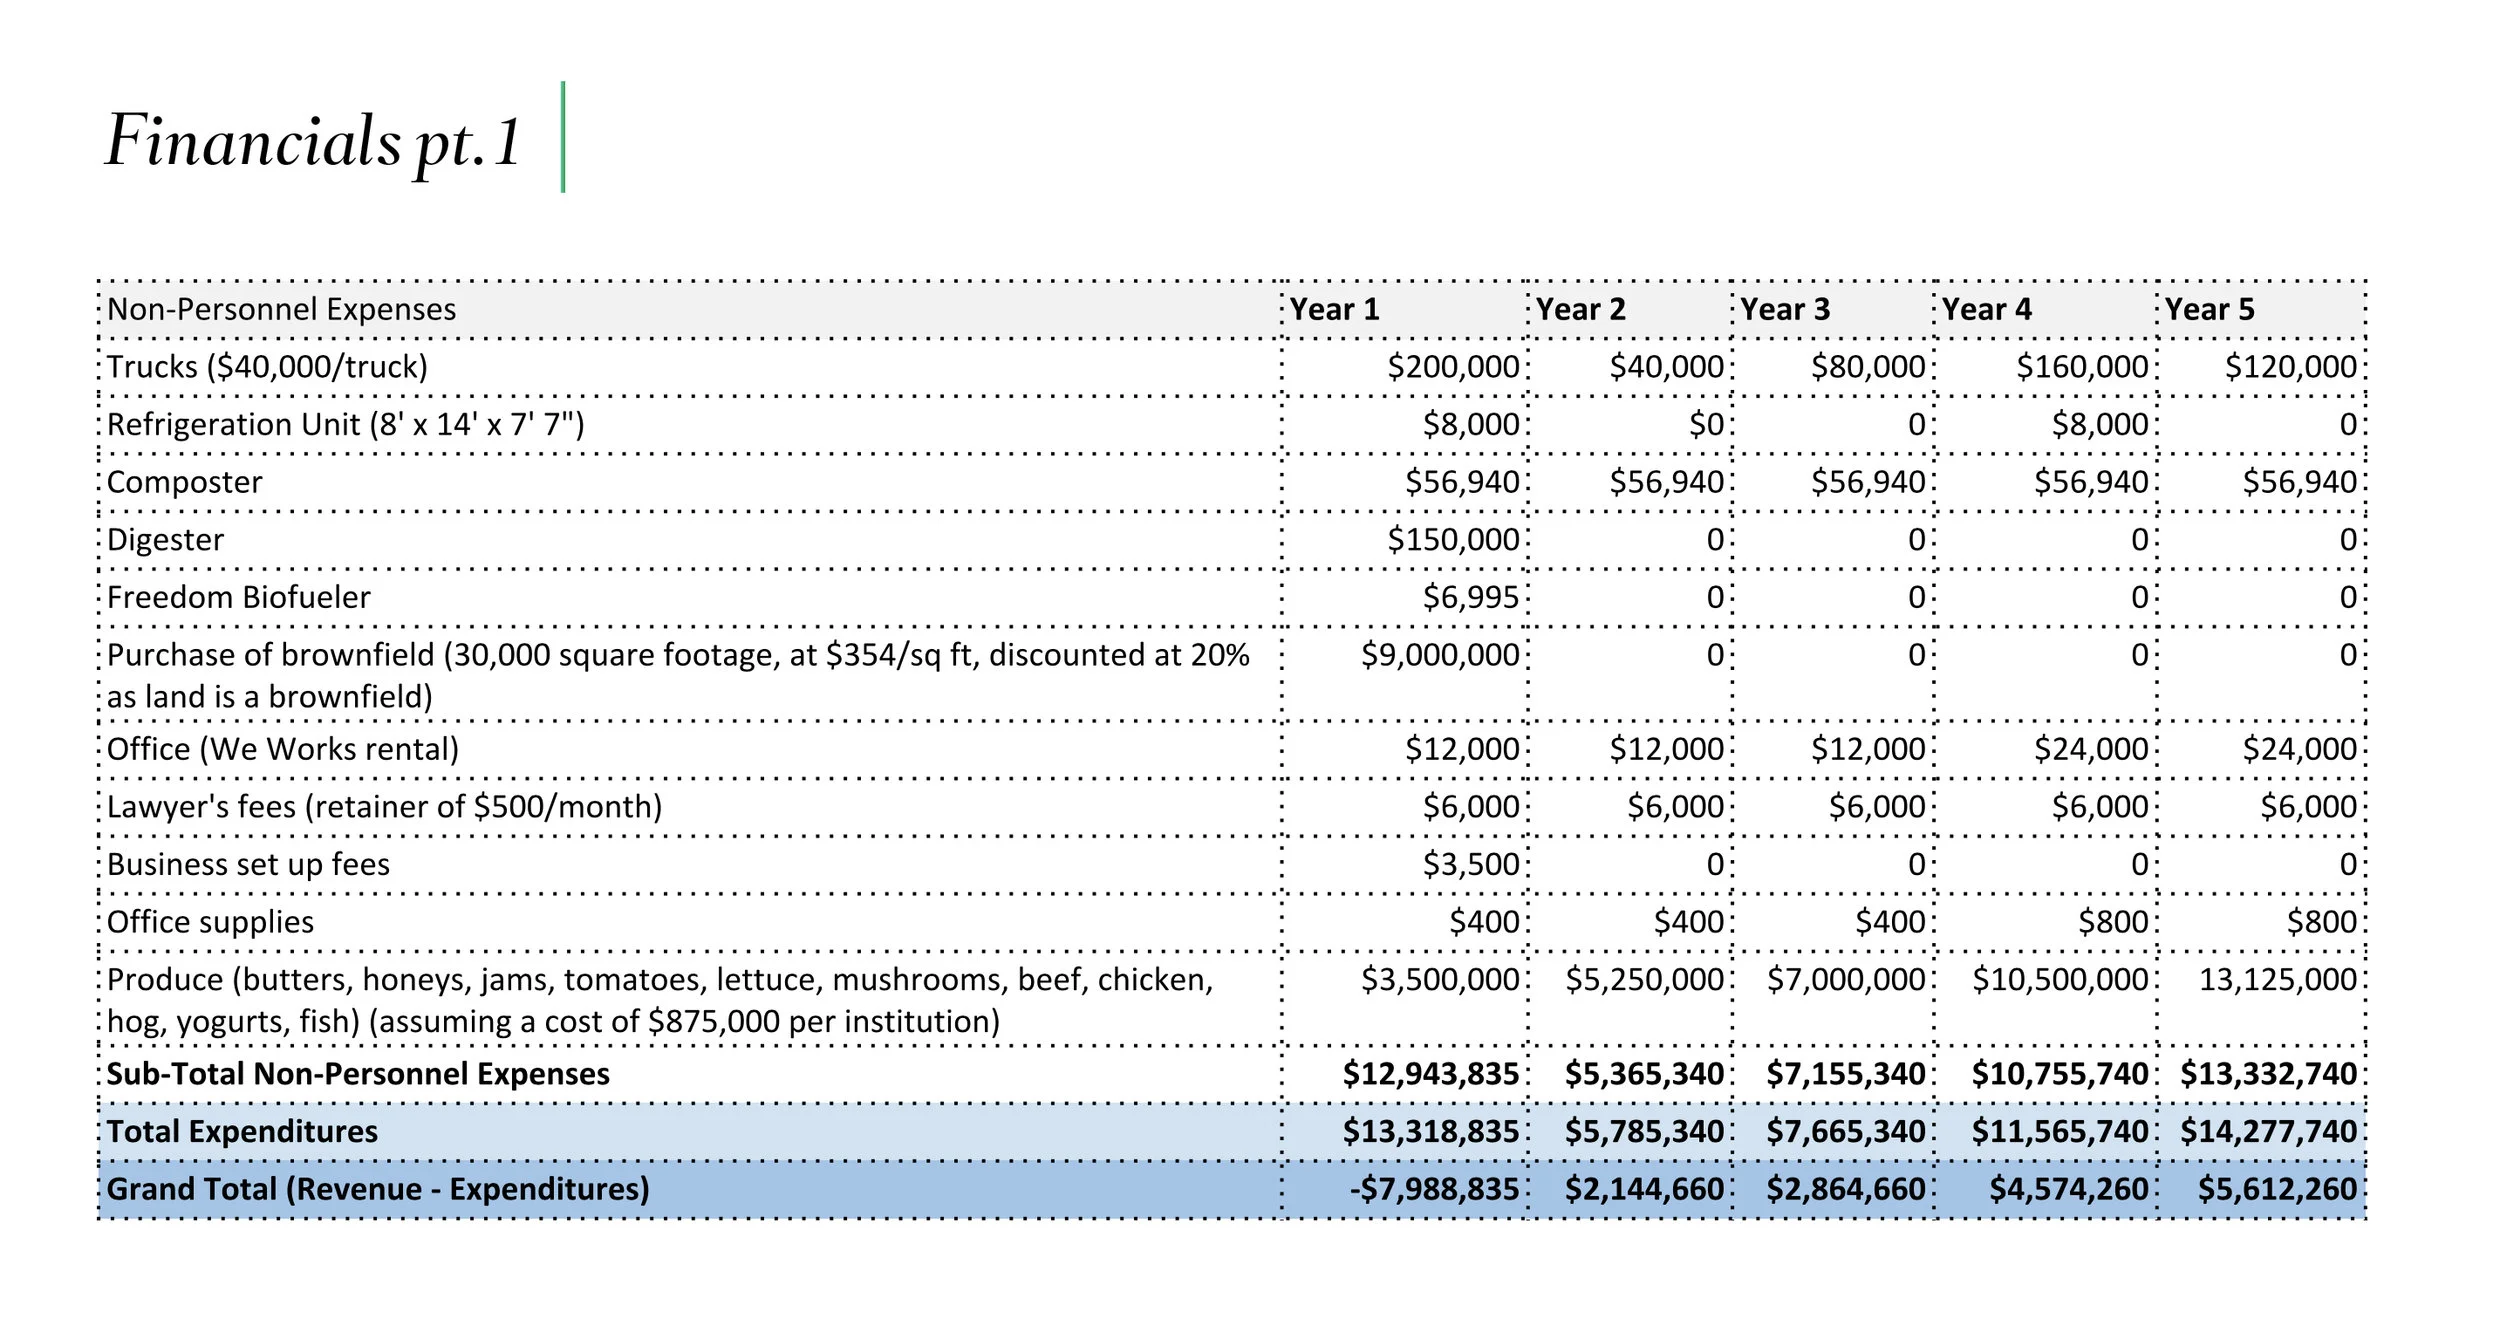Click the Composter row label

click(x=184, y=482)
